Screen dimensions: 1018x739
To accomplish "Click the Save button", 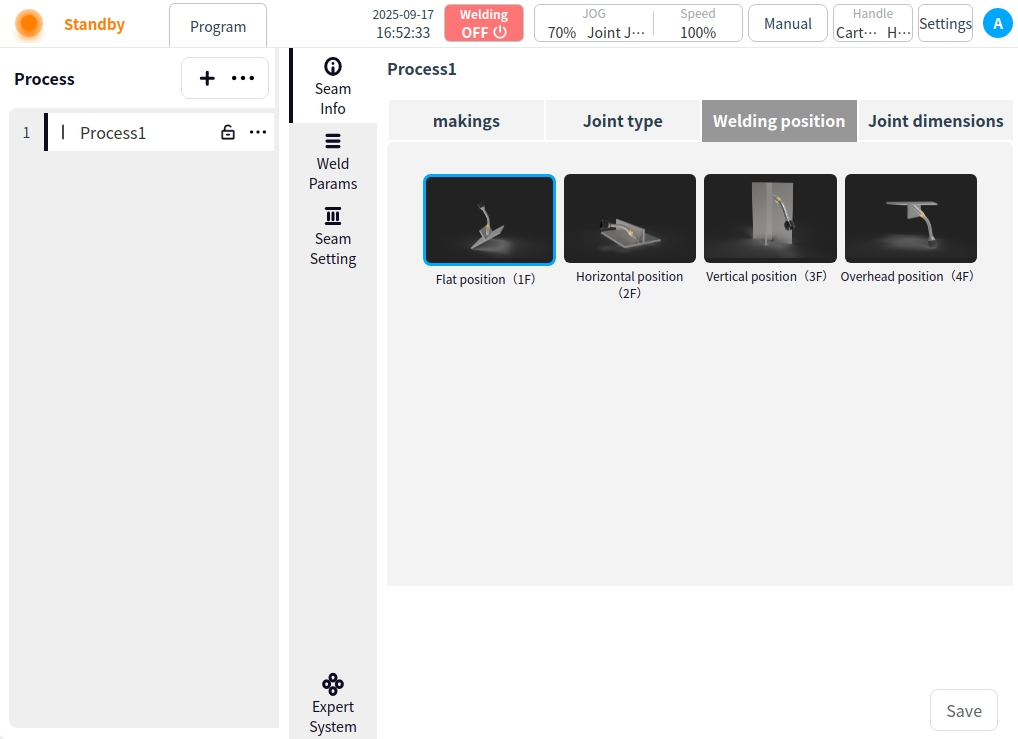I will click(x=963, y=711).
